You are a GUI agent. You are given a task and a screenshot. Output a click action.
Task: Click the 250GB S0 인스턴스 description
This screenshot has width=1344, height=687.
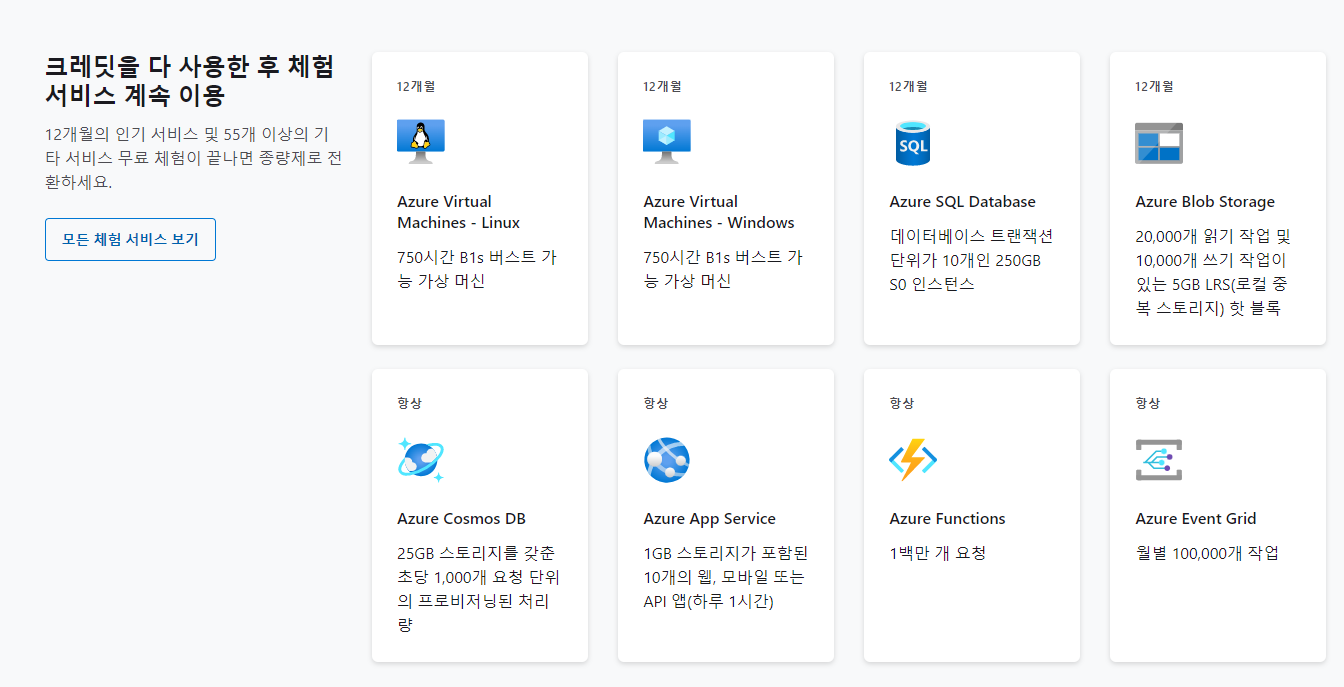tap(971, 260)
